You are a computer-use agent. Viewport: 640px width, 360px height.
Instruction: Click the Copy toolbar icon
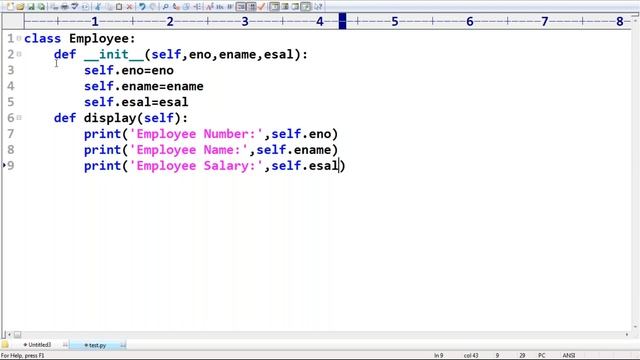pos(108,7)
